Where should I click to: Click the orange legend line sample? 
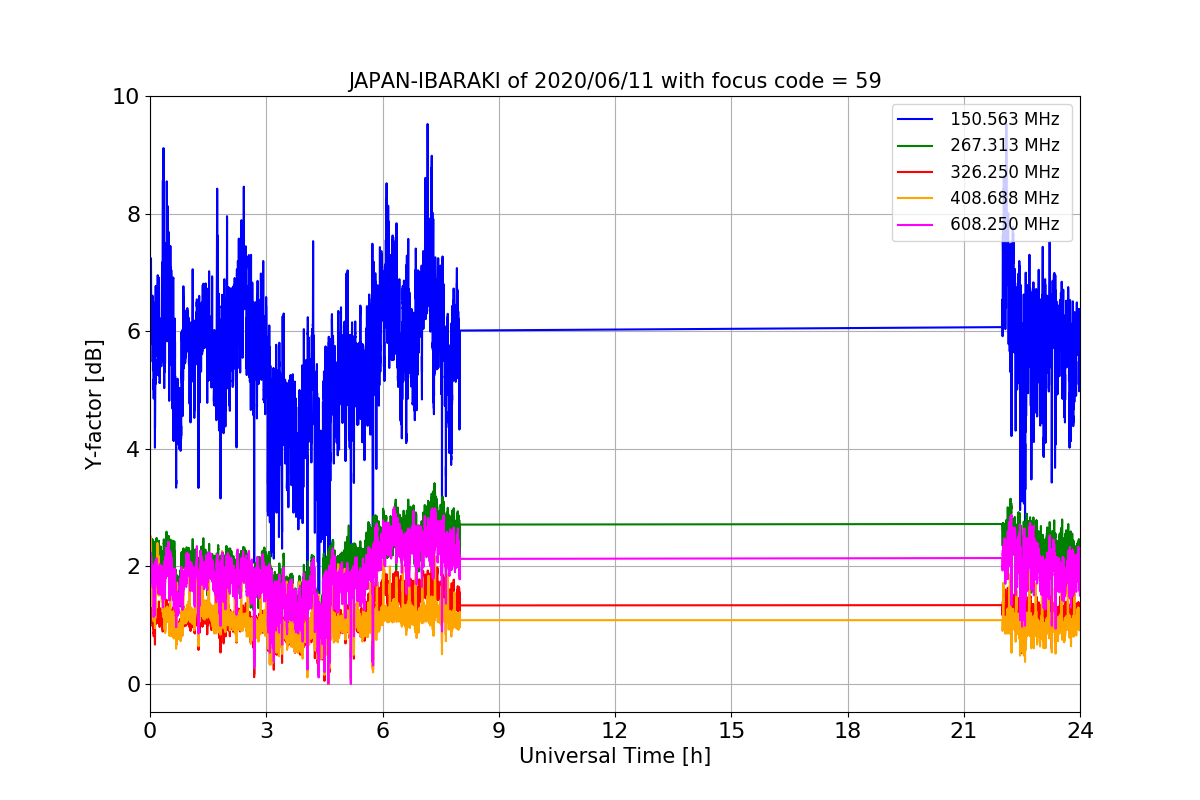[917, 198]
